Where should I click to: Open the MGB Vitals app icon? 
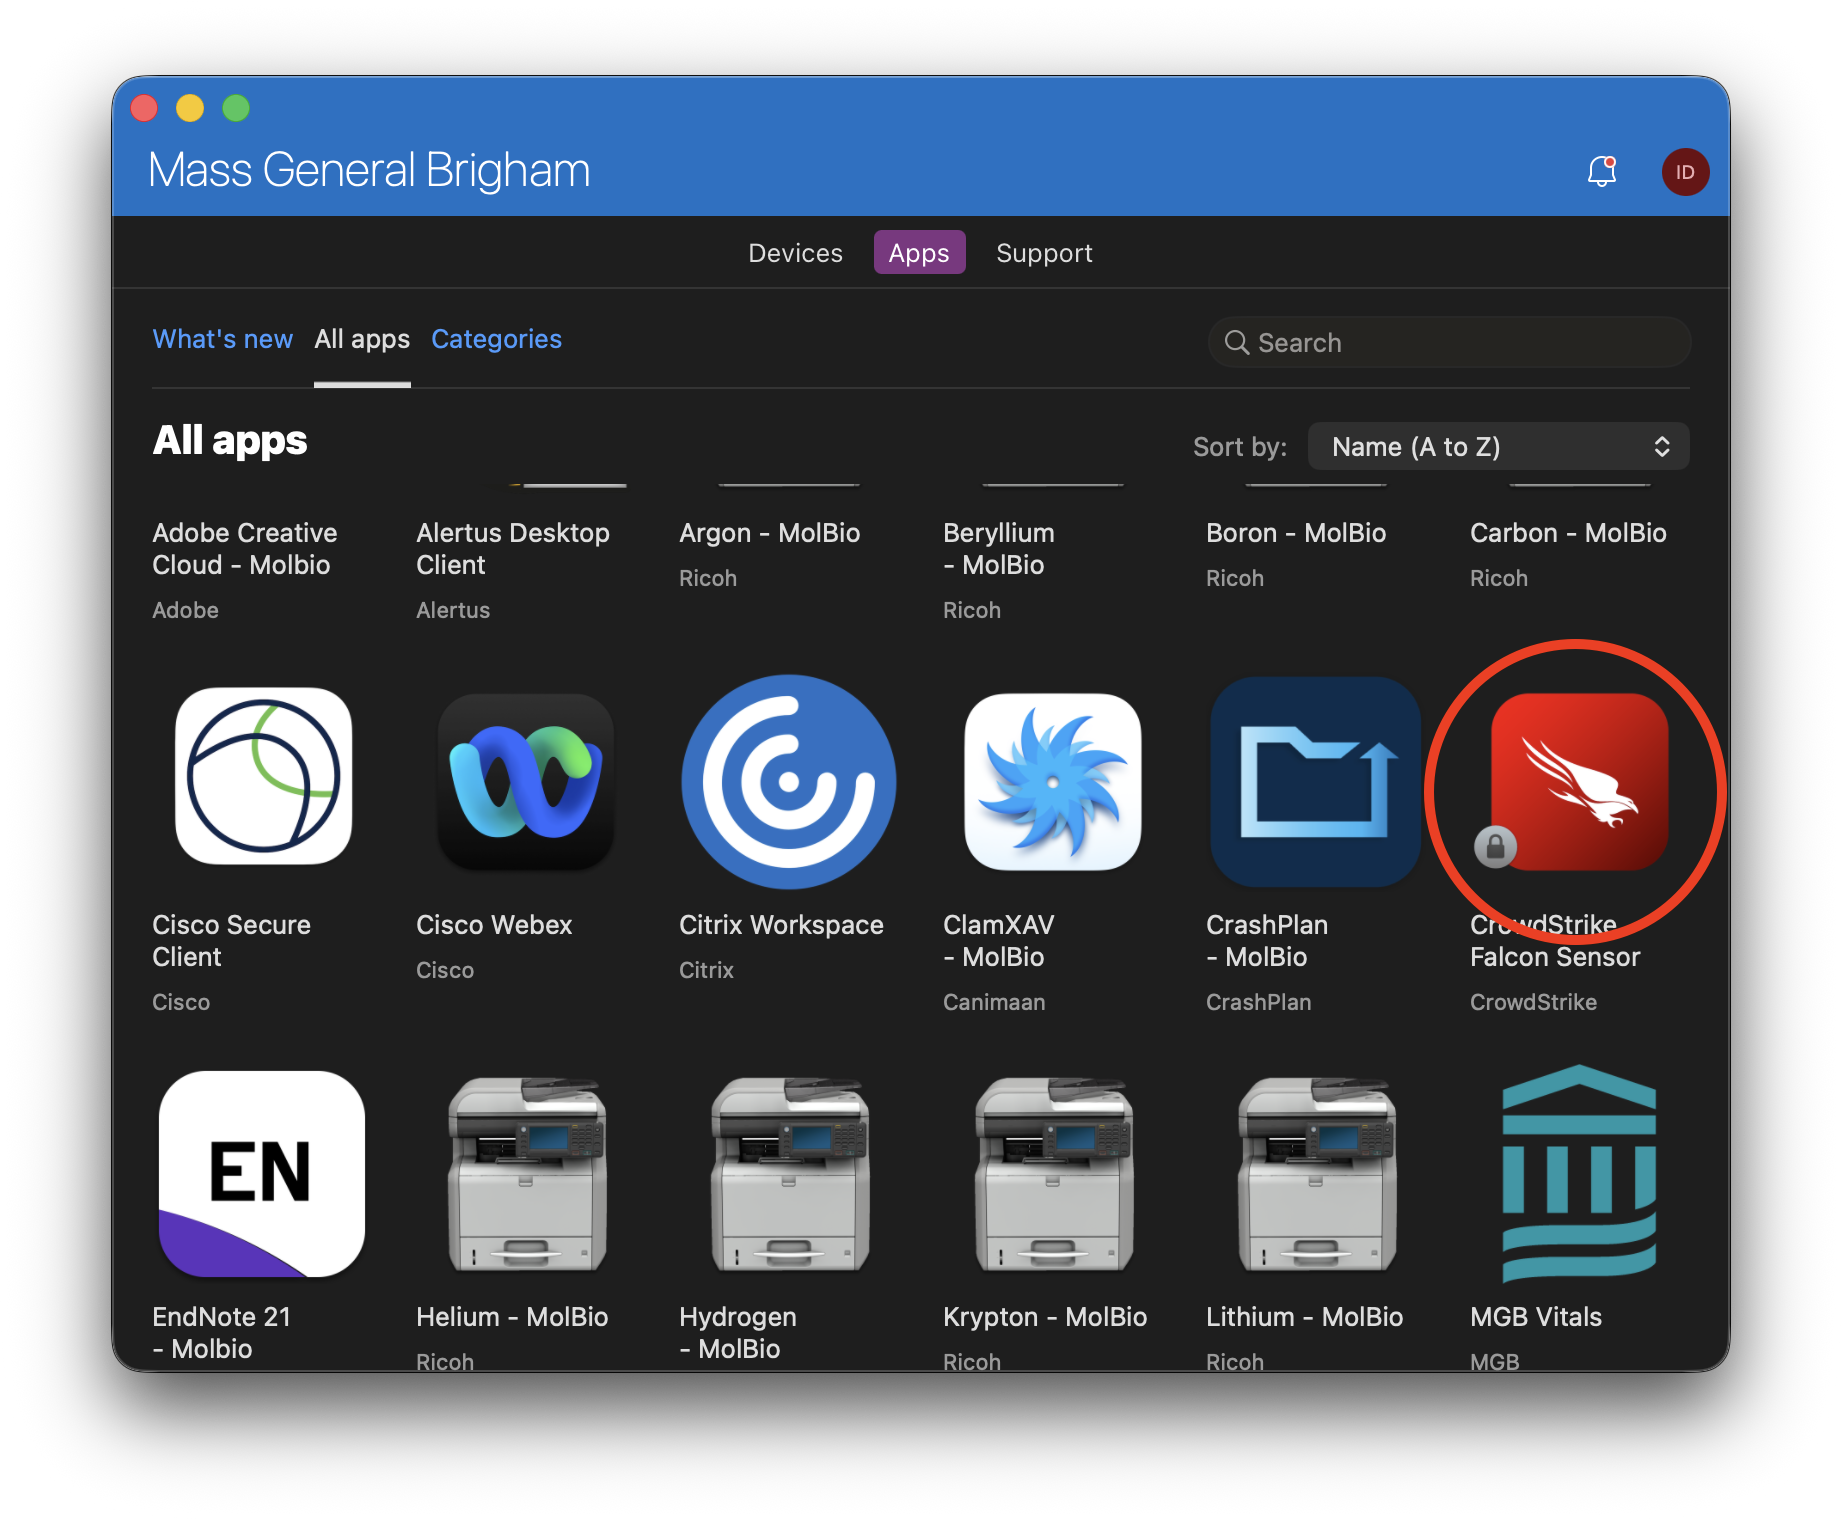tap(1580, 1174)
